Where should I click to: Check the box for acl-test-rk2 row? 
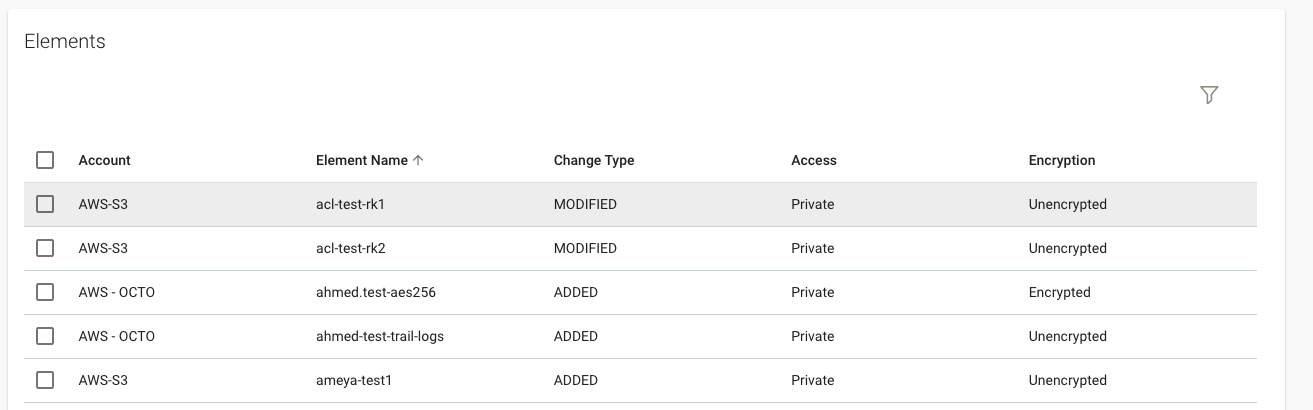click(x=45, y=248)
